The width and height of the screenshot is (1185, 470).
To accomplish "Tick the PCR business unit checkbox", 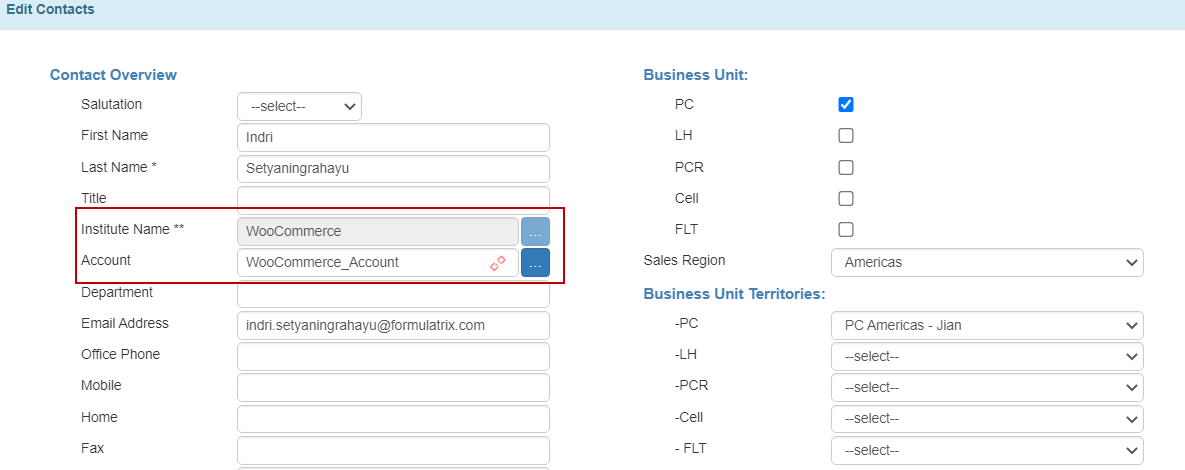I will pos(846,167).
